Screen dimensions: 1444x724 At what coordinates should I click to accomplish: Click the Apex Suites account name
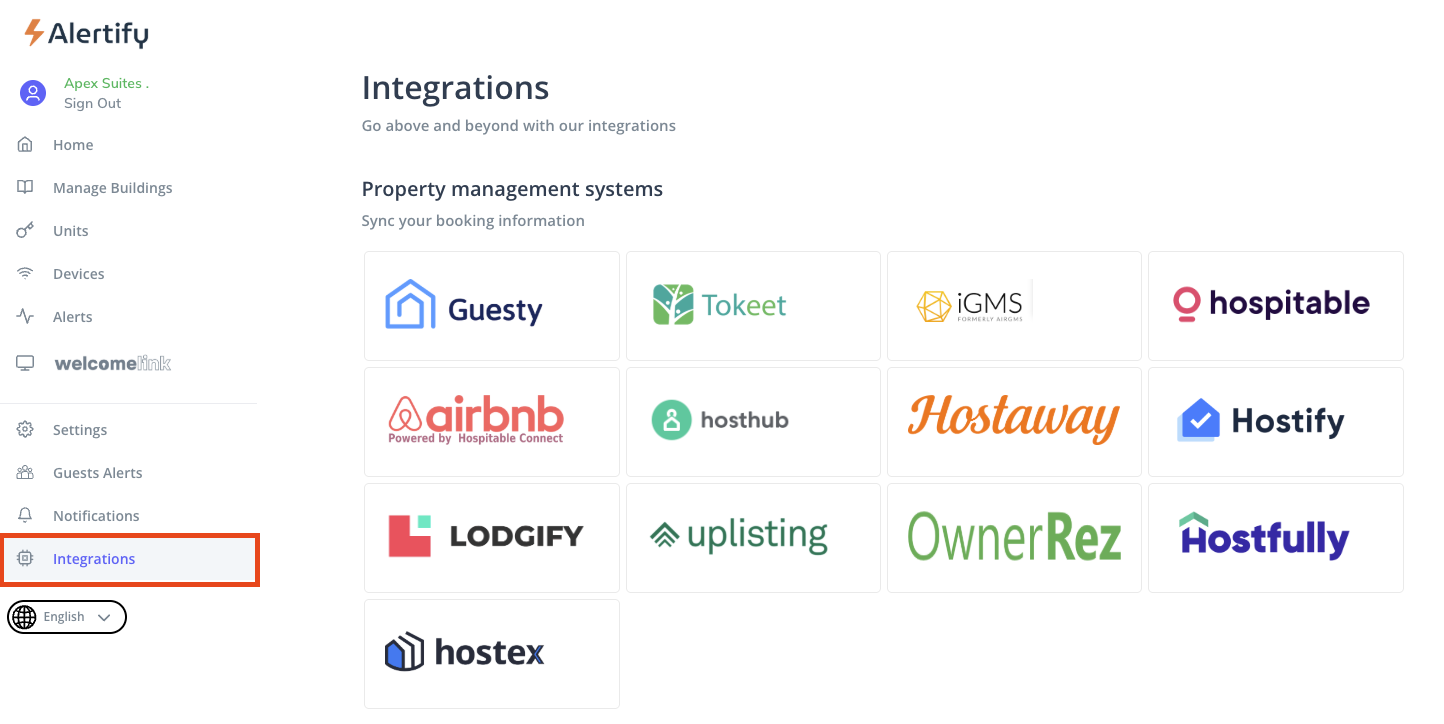pyautogui.click(x=105, y=83)
